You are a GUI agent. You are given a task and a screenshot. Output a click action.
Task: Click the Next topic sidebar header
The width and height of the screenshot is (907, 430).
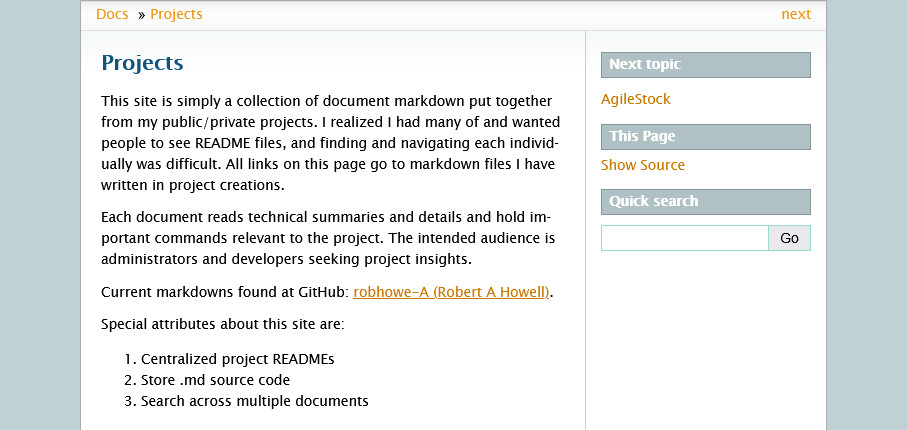[x=705, y=65]
